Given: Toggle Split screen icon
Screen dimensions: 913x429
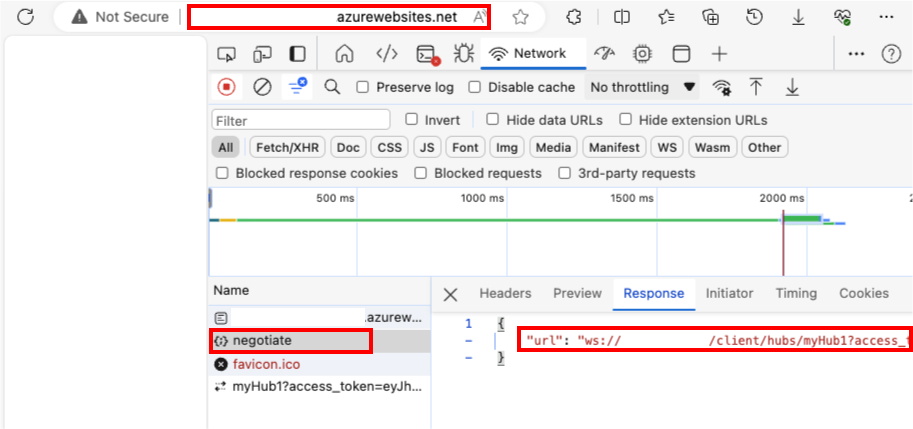Looking at the screenshot, I should 622,17.
